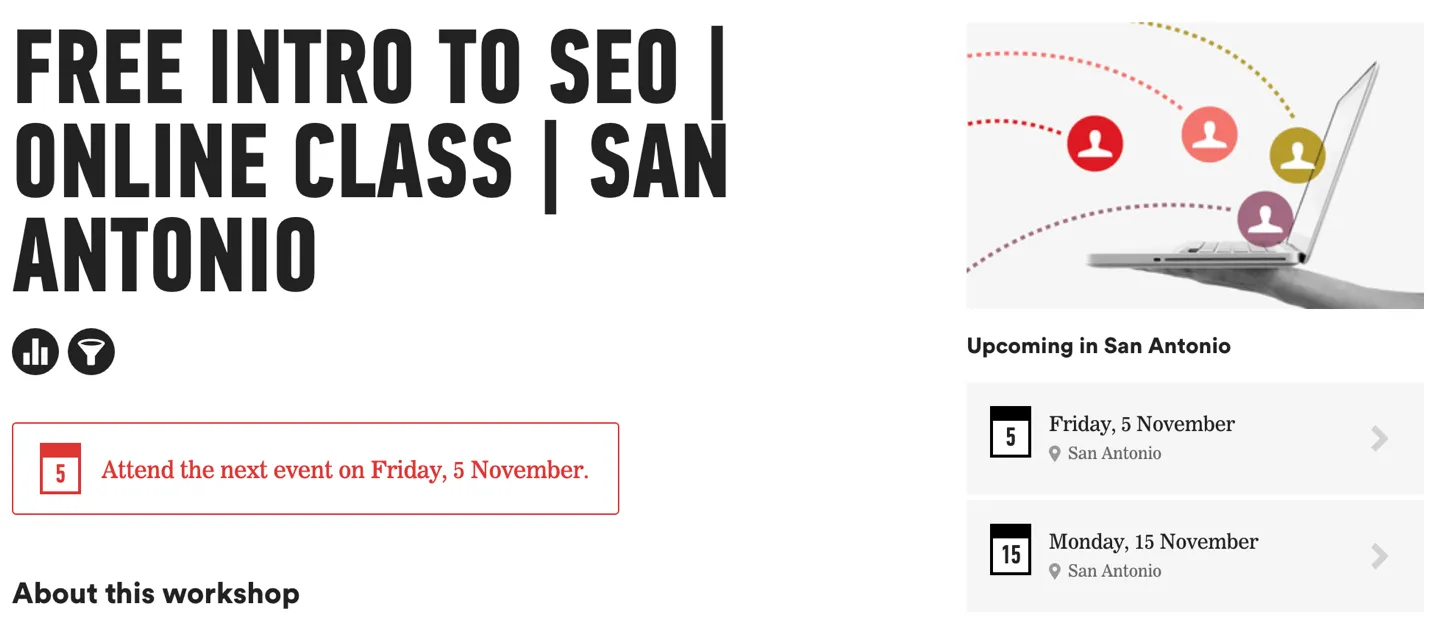Screen dimensions: 1430x618
Task: Click the black calendar icon showing 5
Action: point(1010,433)
